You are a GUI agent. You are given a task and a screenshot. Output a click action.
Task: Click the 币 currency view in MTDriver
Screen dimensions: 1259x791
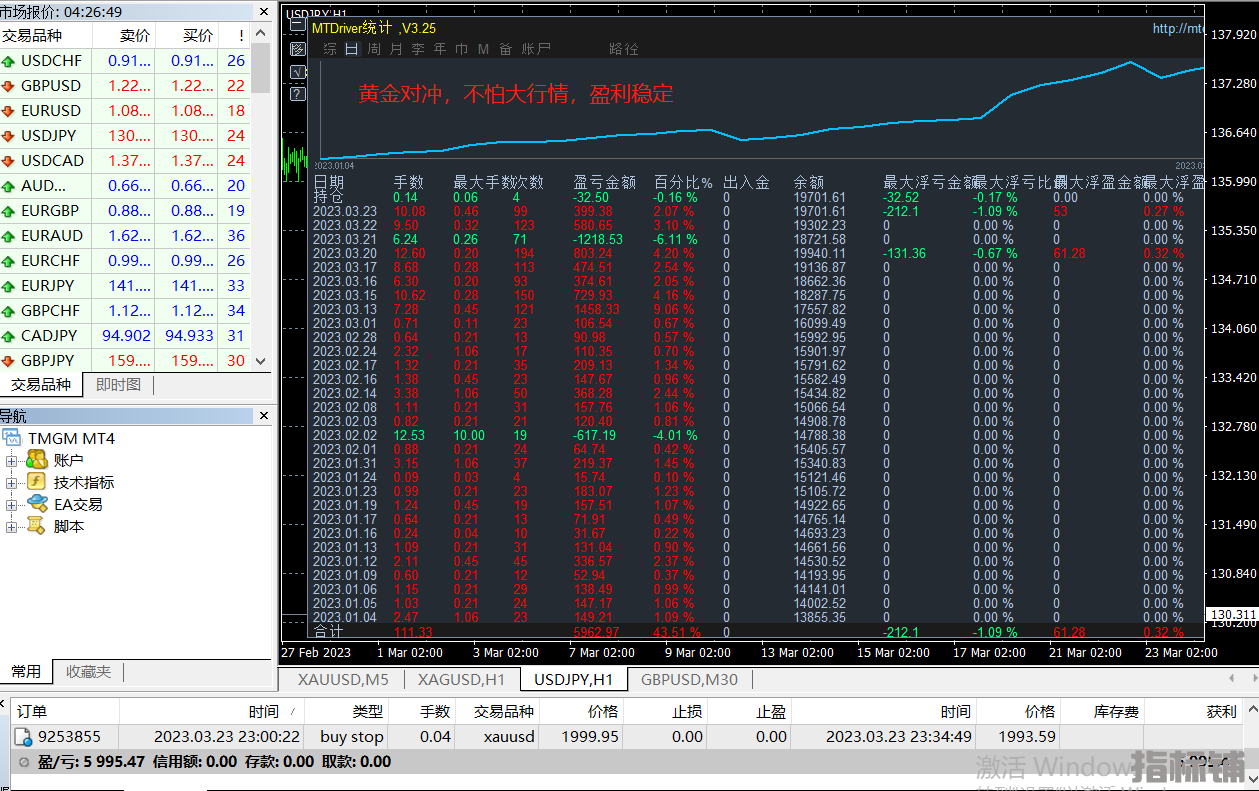[x=462, y=49]
